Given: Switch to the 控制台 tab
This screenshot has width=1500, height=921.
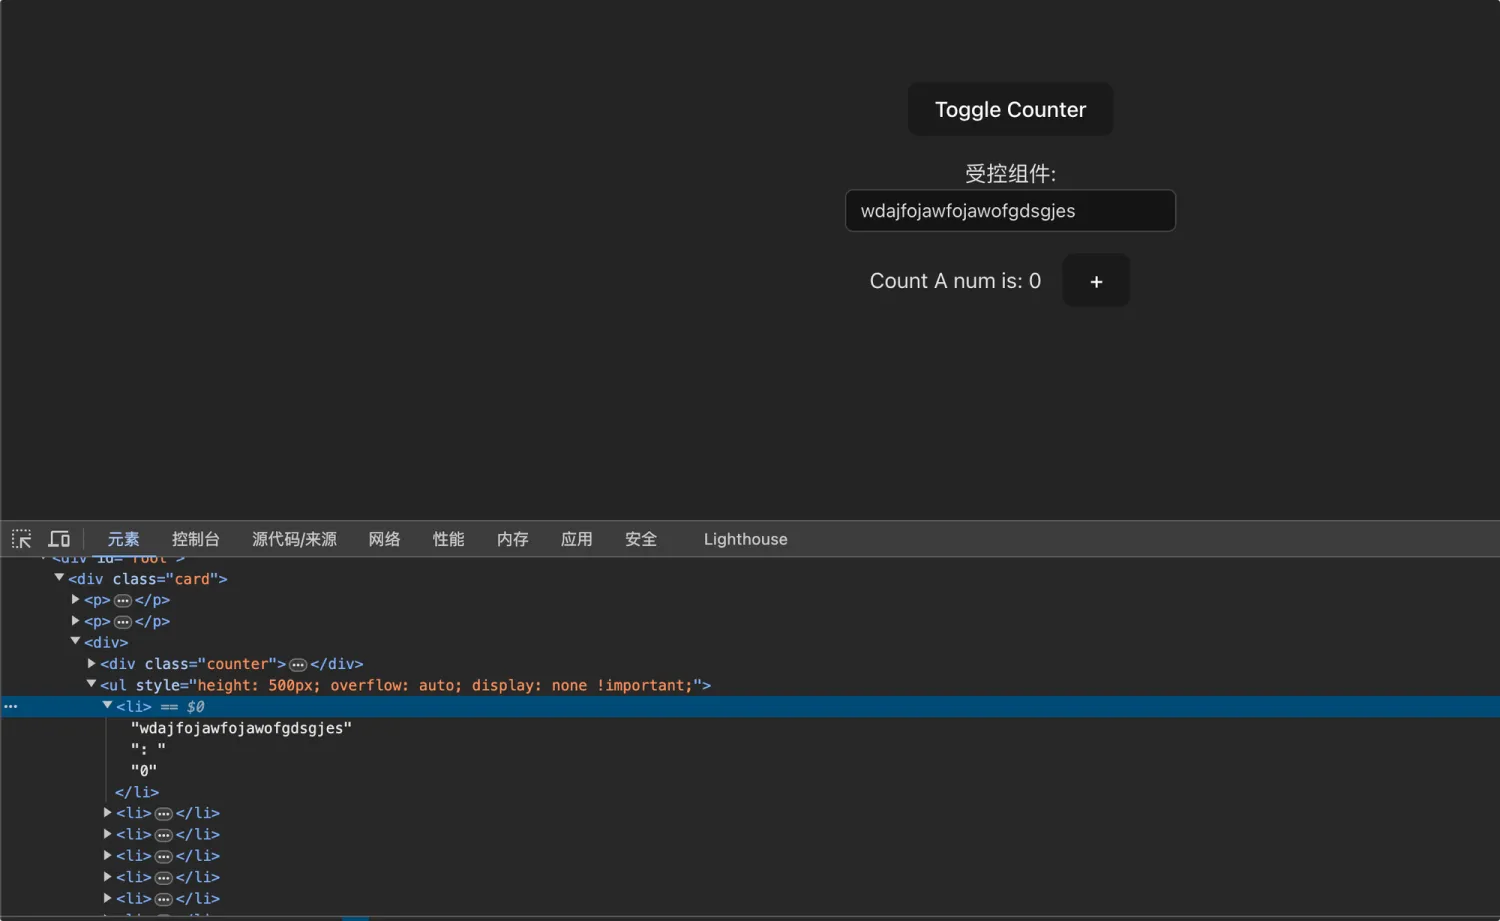Looking at the screenshot, I should 196,539.
